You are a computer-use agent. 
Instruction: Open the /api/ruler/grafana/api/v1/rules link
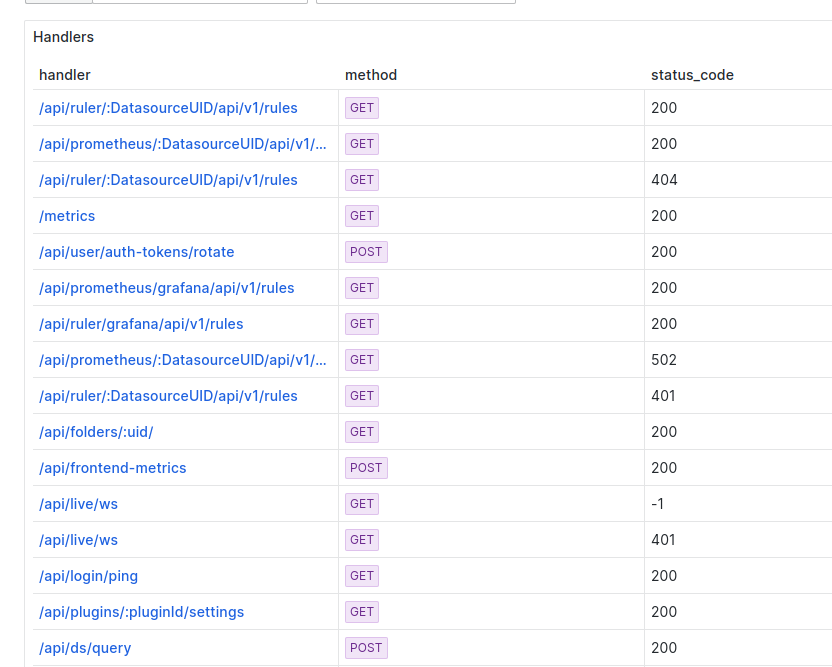pyautogui.click(x=141, y=323)
